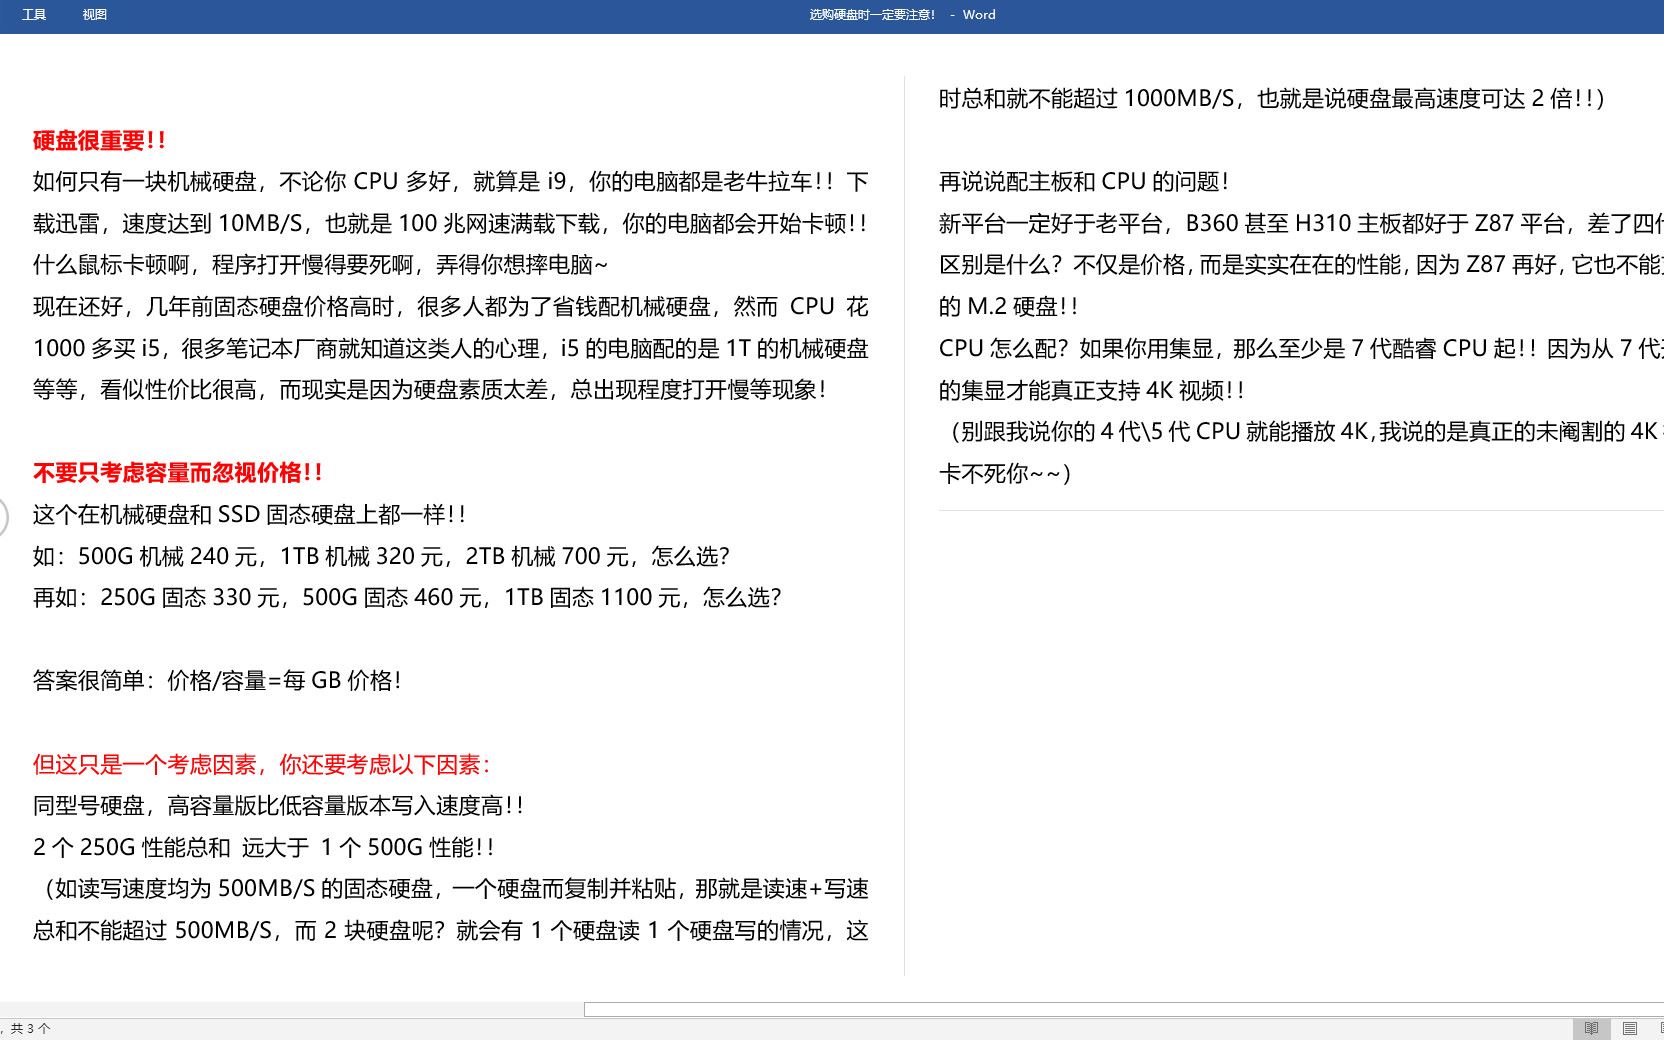Click the Word label in the title bar

[x=977, y=14]
